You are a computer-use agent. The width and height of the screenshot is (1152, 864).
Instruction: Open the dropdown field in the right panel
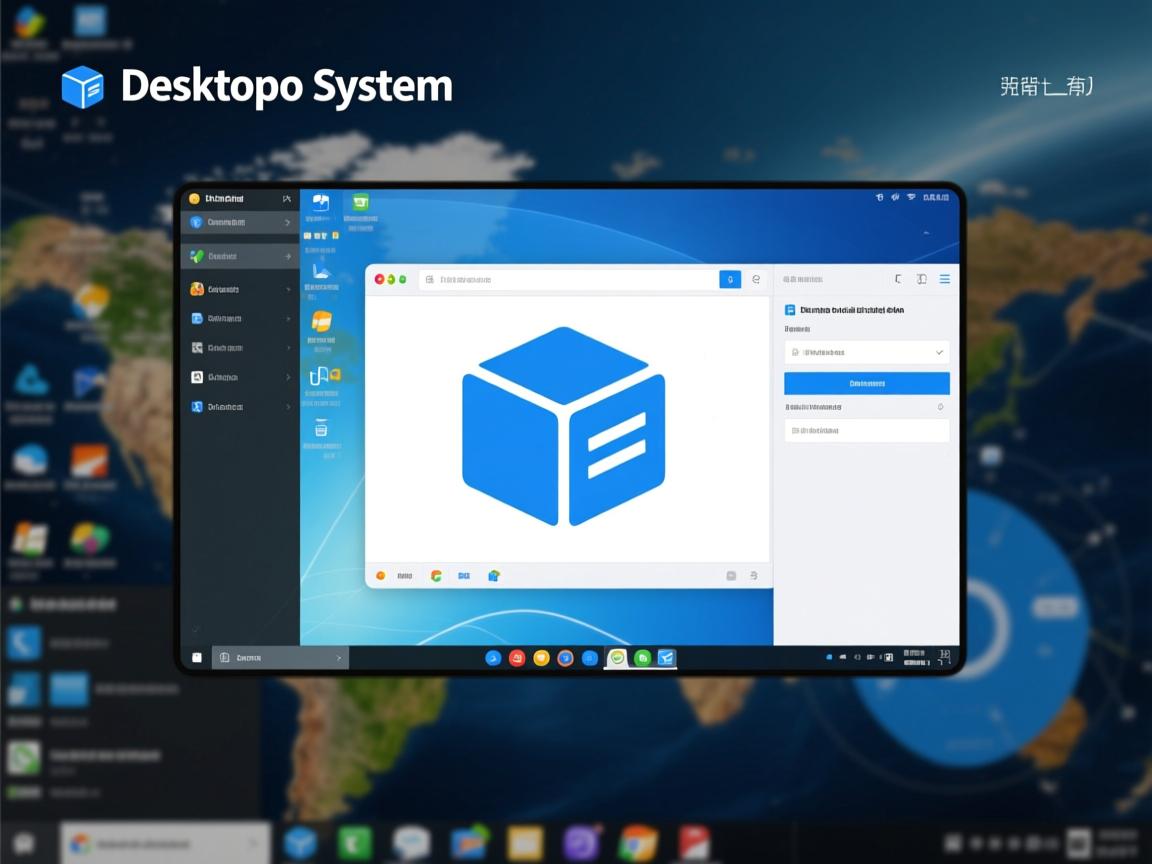pyautogui.click(x=866, y=352)
